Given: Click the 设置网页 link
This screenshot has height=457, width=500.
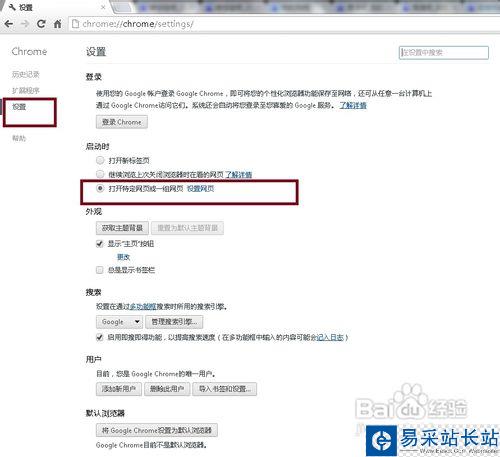Looking at the screenshot, I should click(200, 189).
